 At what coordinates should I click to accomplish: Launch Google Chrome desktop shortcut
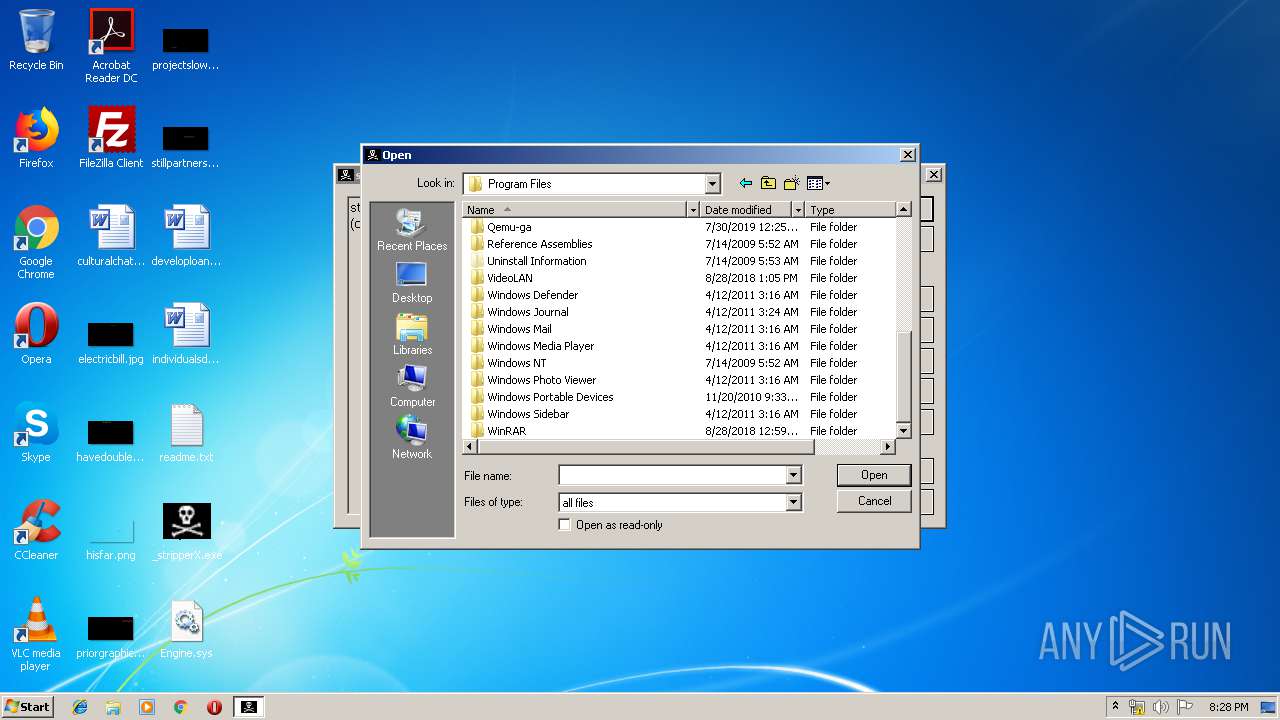click(x=36, y=242)
